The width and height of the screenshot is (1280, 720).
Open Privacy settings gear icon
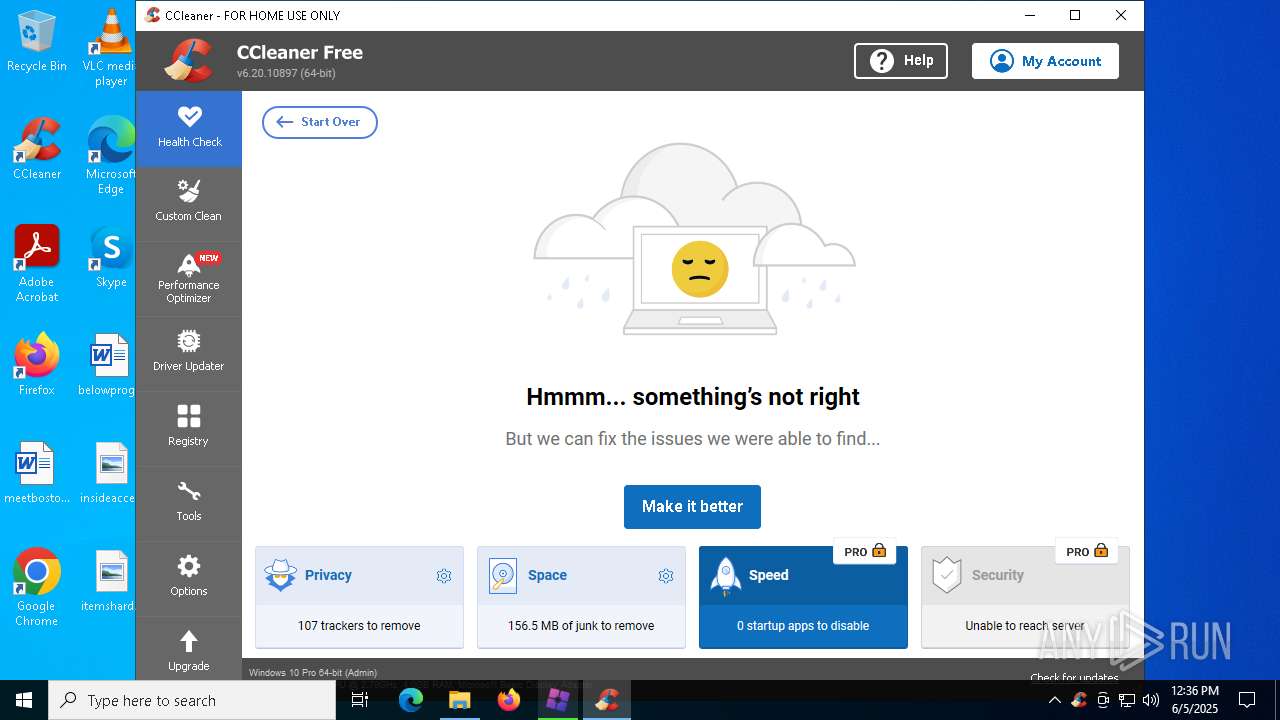pyautogui.click(x=444, y=576)
